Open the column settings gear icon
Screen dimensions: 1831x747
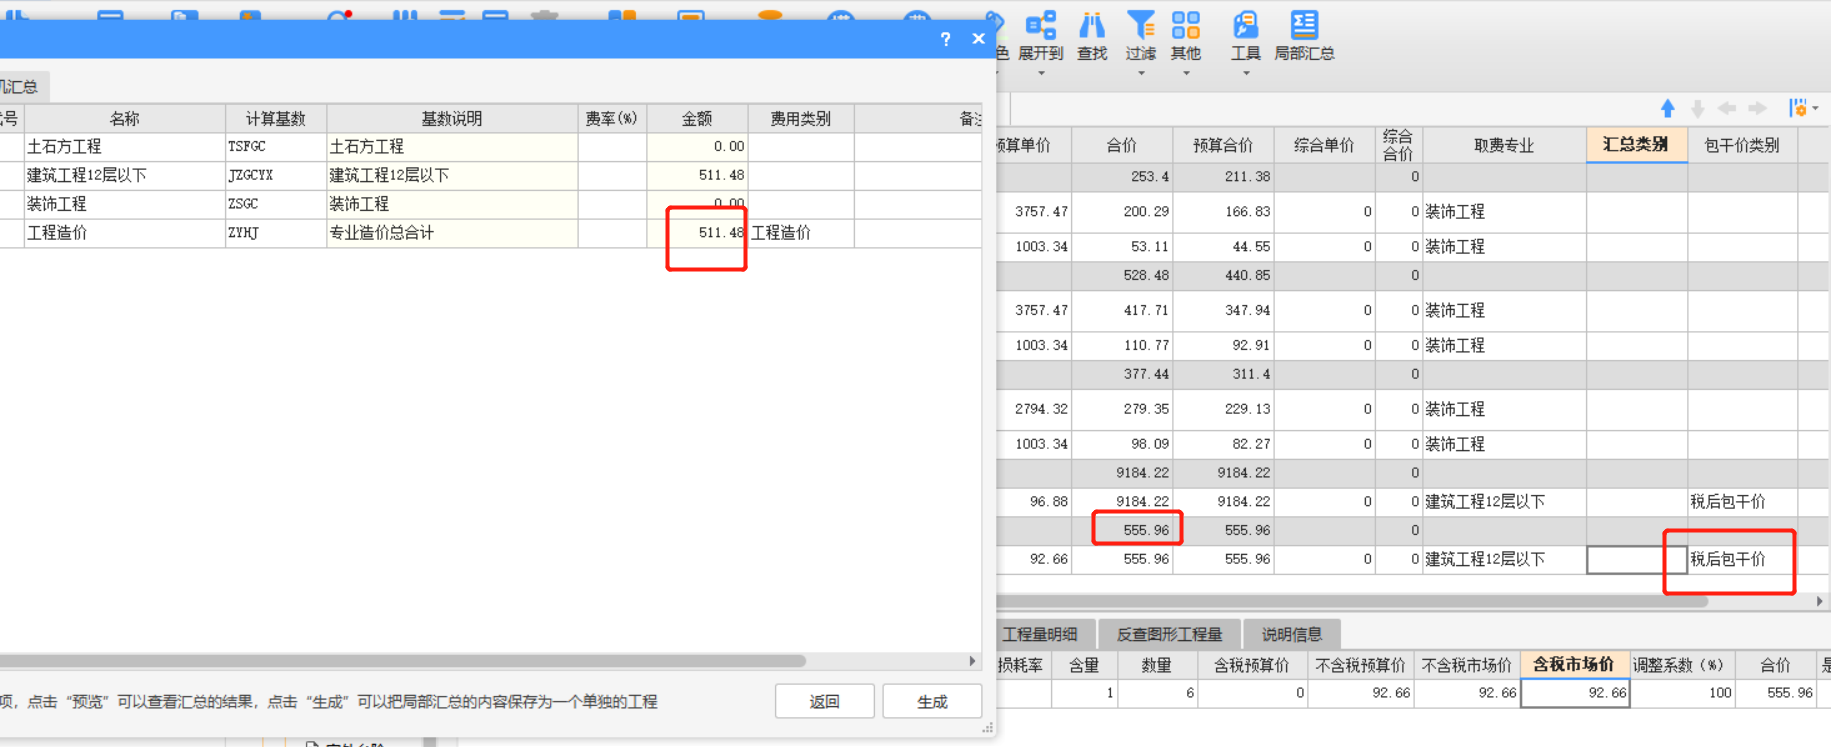pyautogui.click(x=1798, y=108)
